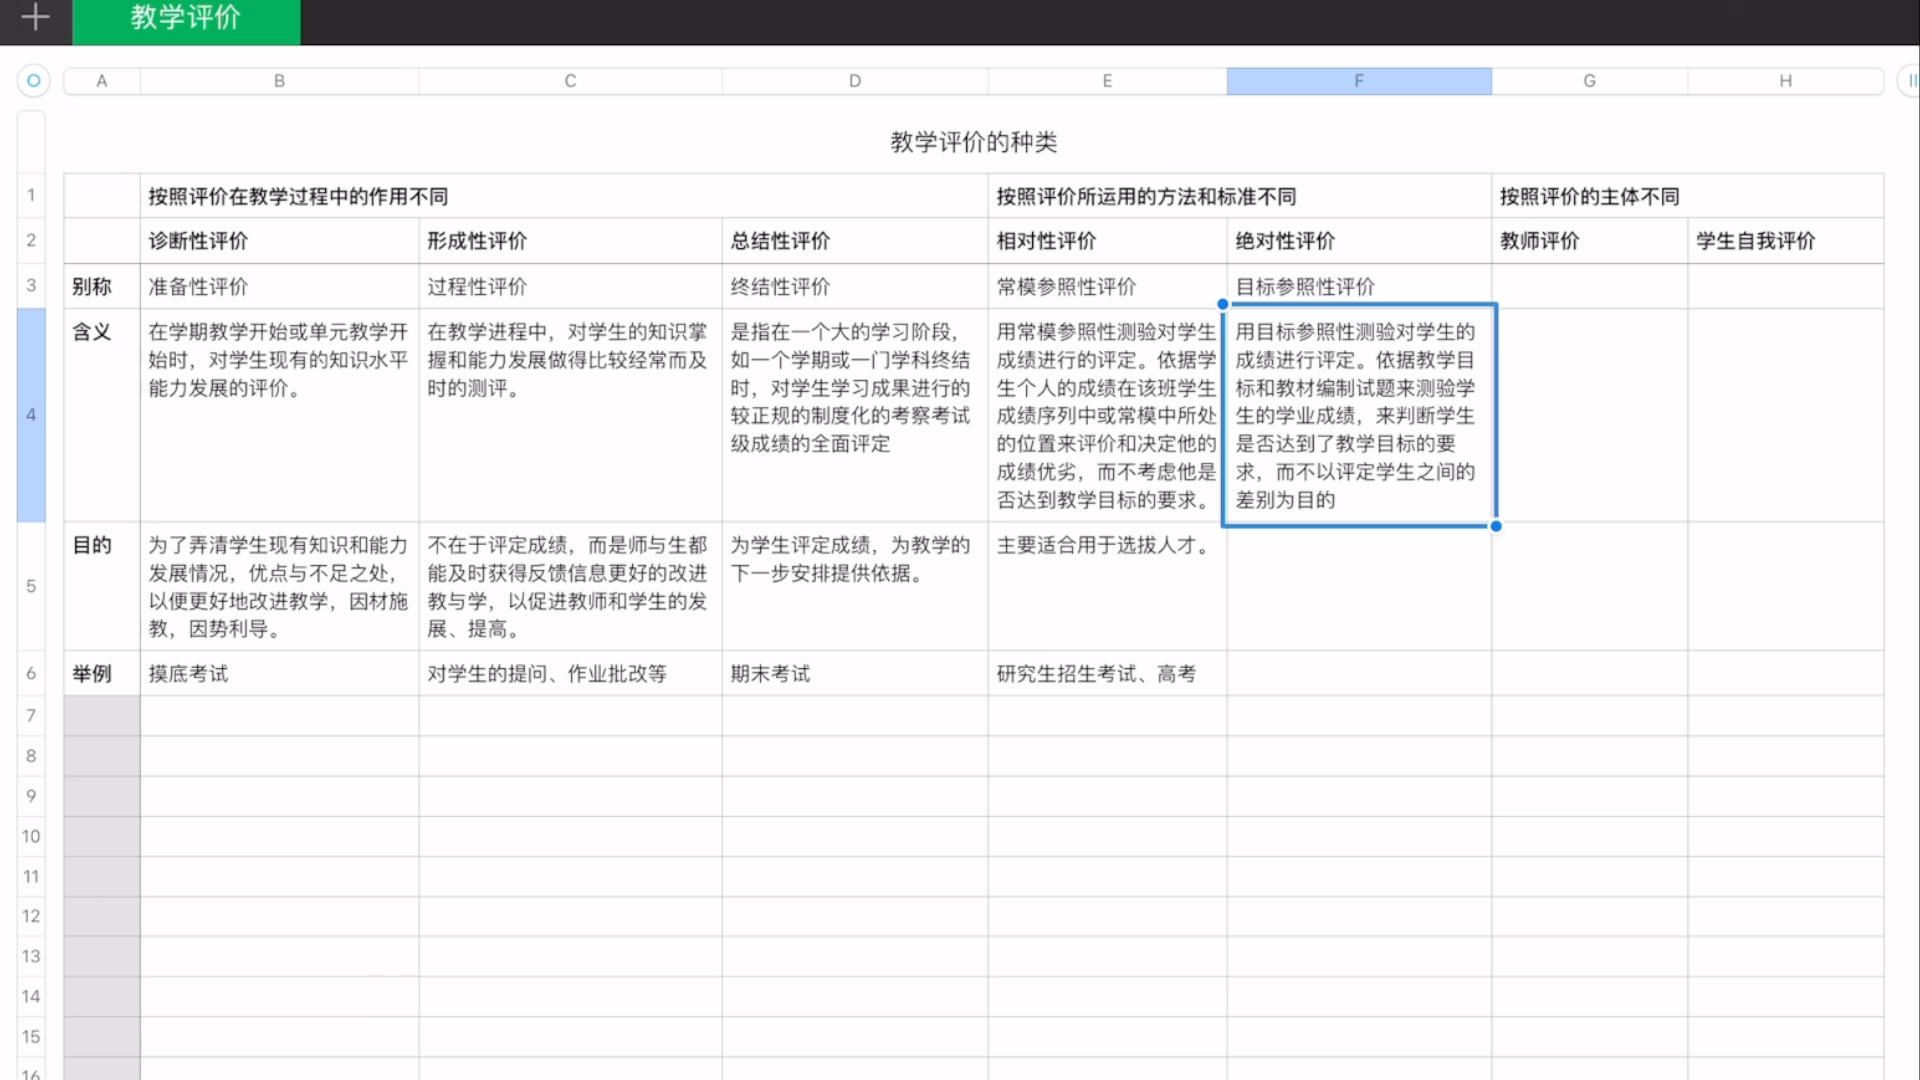The height and width of the screenshot is (1080, 1920).
Task: Select the 目的 row label cell
Action: [x=102, y=586]
